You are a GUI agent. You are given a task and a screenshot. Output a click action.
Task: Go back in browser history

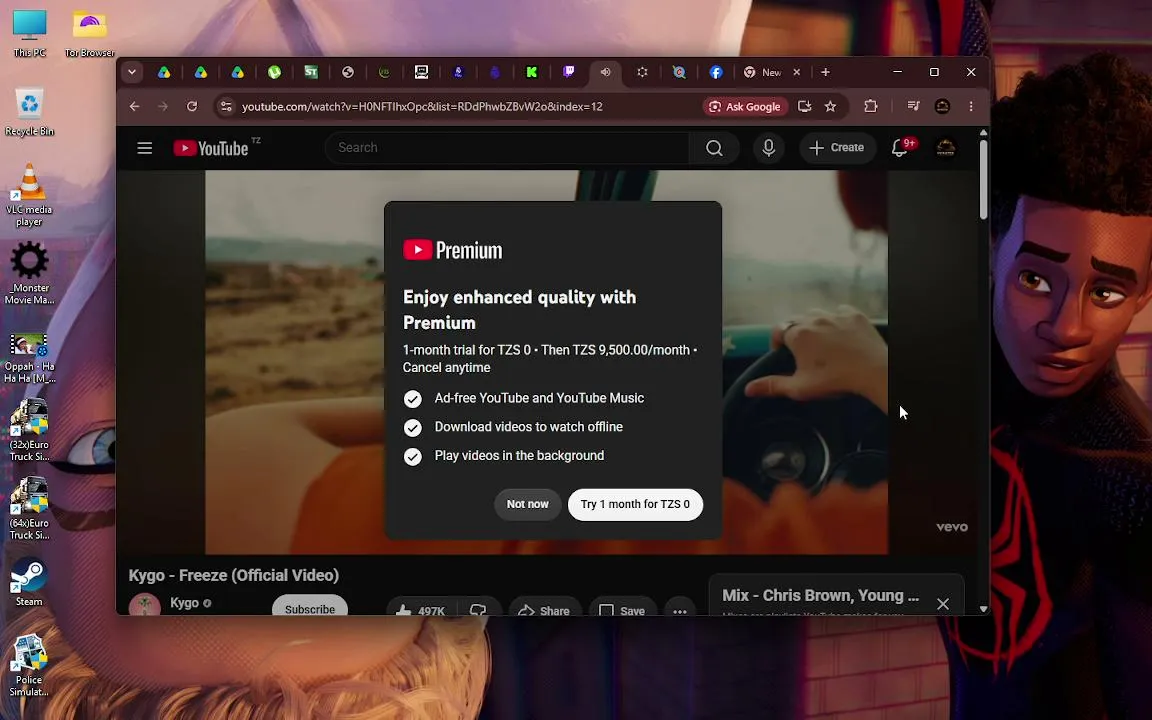tap(134, 107)
